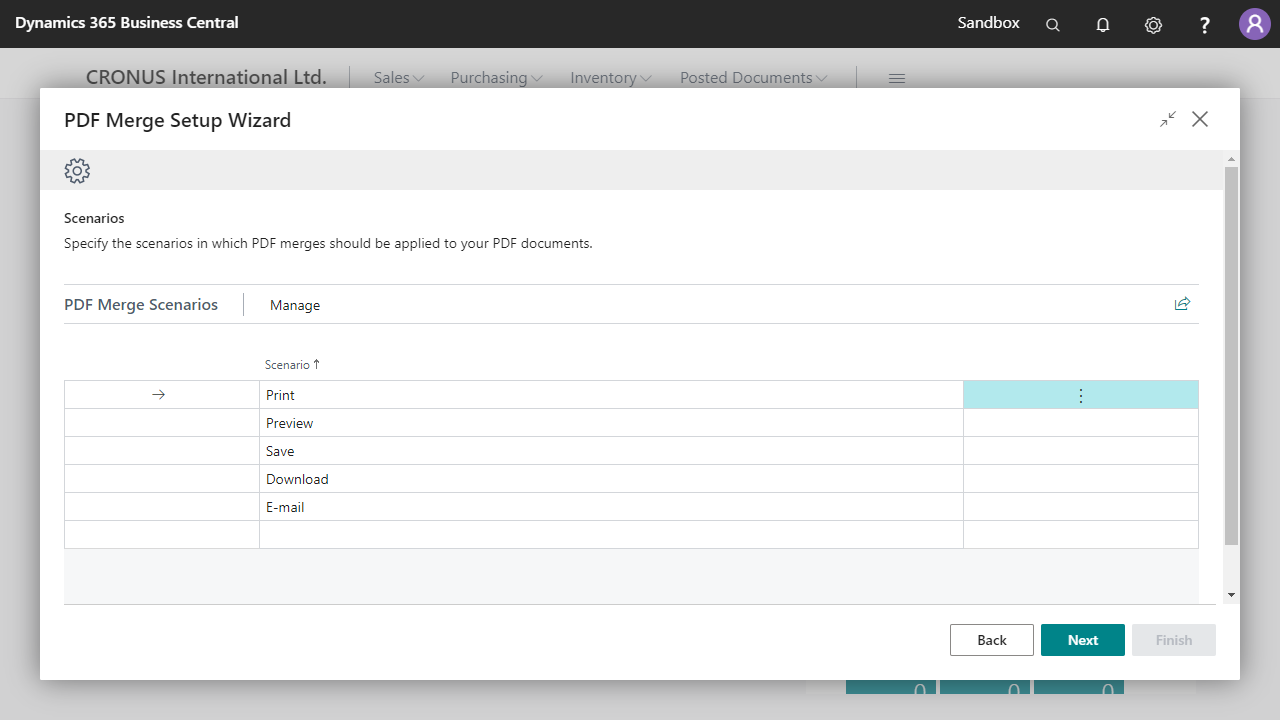Open the Settings gear in top bar
The image size is (1280, 720).
(1153, 25)
